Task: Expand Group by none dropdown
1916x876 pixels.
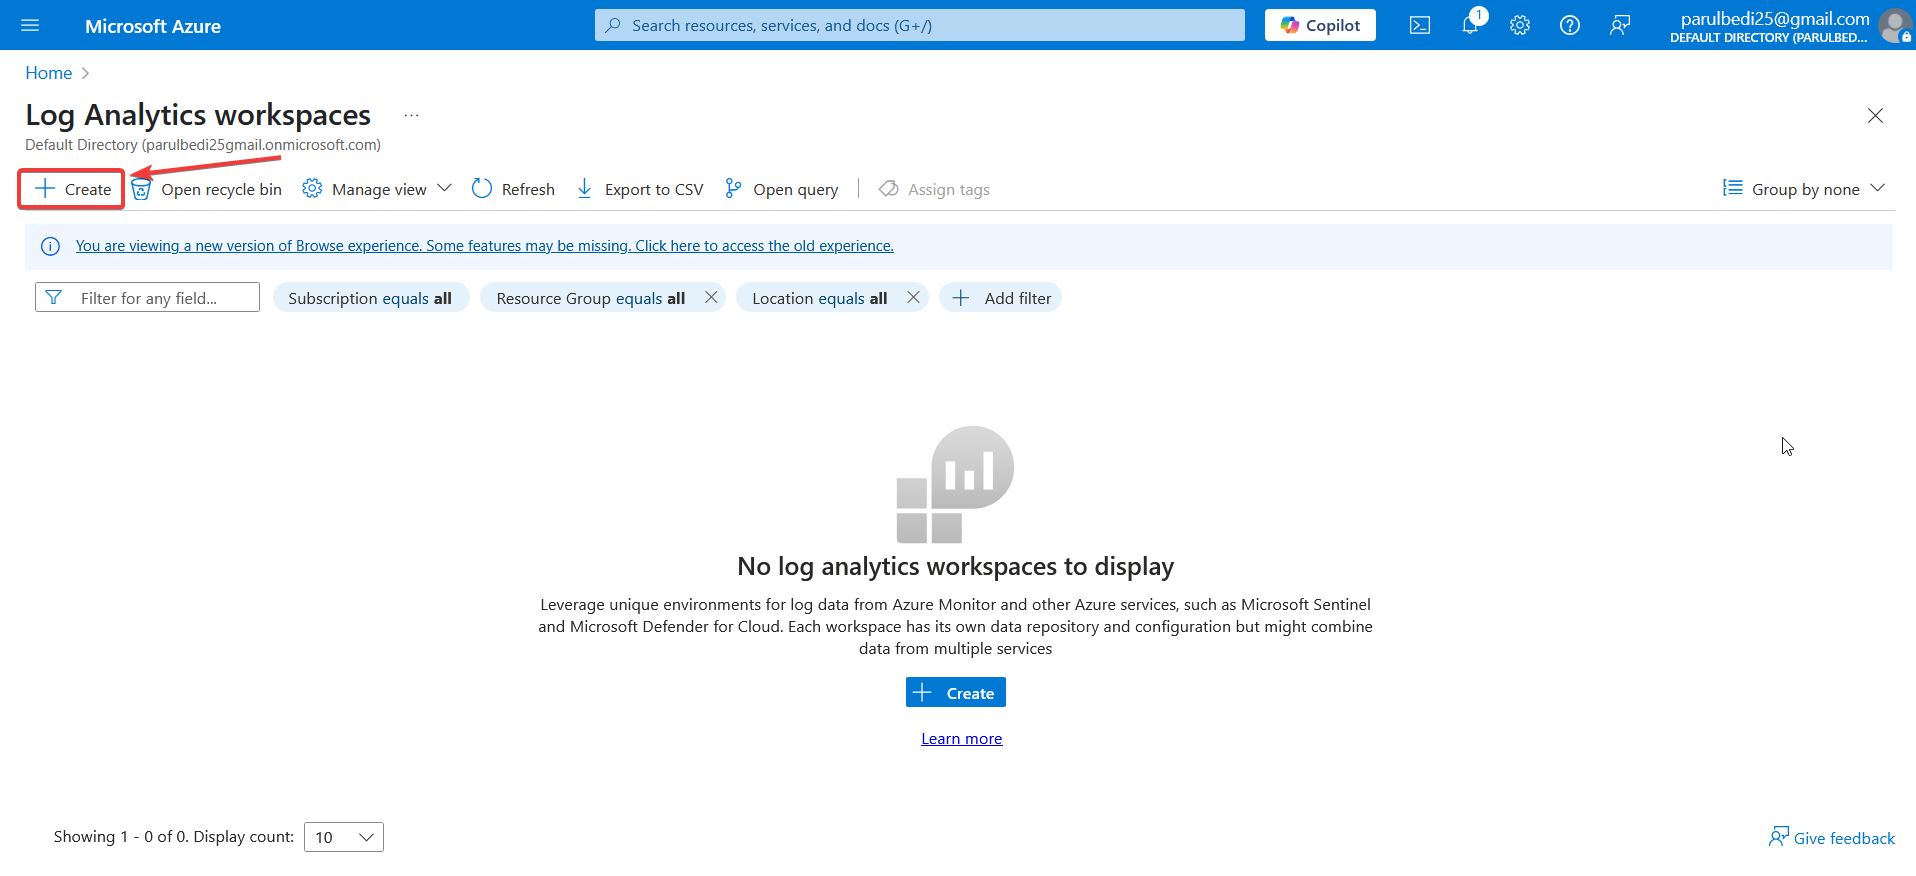Action: 1804,189
